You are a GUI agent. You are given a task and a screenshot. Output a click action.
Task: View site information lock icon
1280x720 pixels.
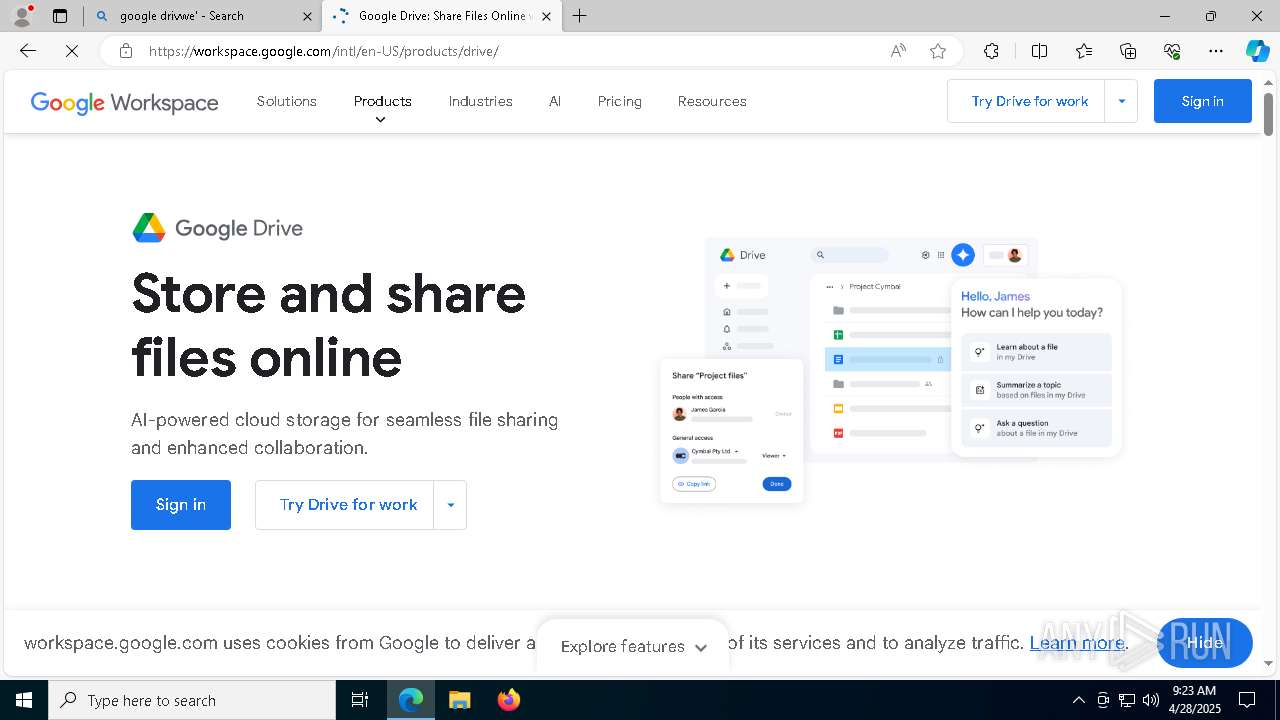pyautogui.click(x=126, y=51)
